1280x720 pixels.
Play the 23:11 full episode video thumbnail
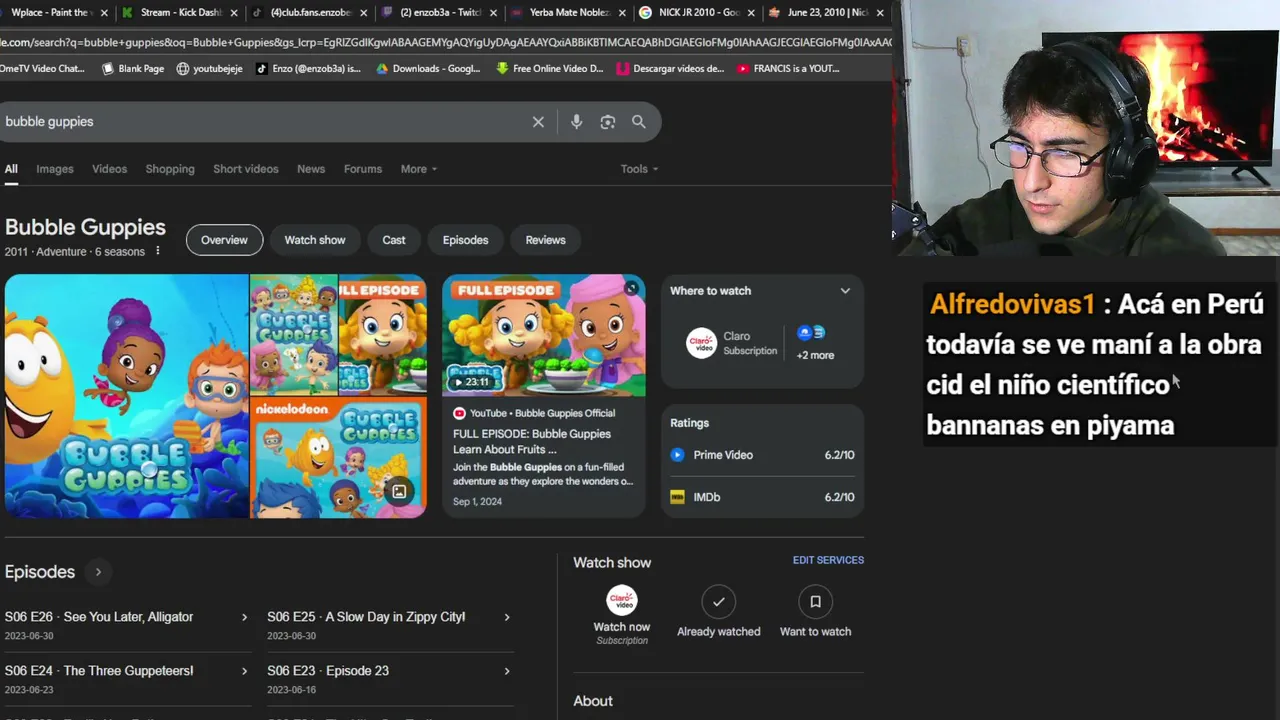pos(544,335)
